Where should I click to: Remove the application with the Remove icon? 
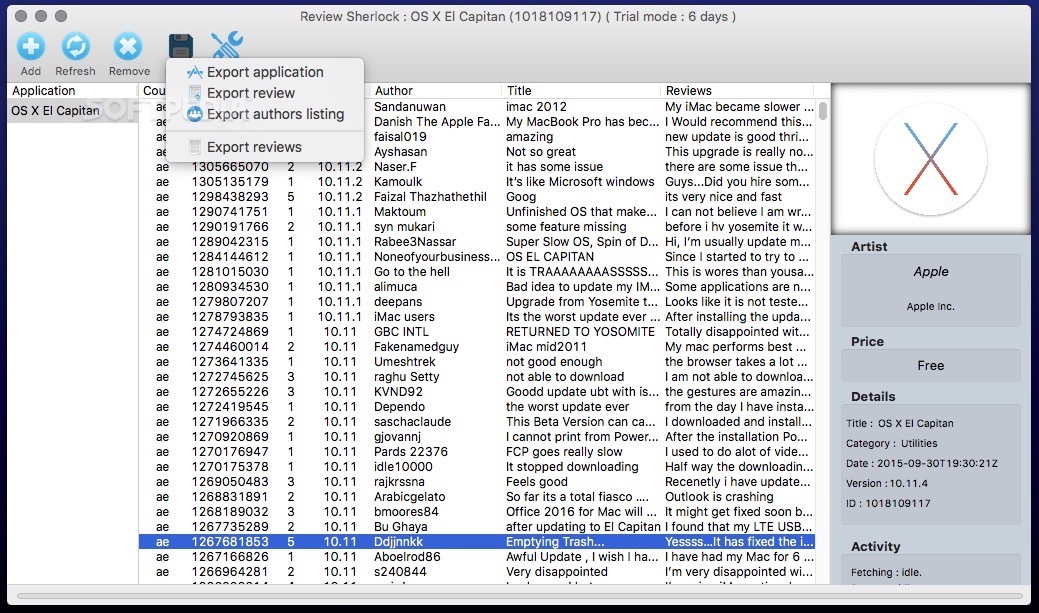tap(128, 46)
